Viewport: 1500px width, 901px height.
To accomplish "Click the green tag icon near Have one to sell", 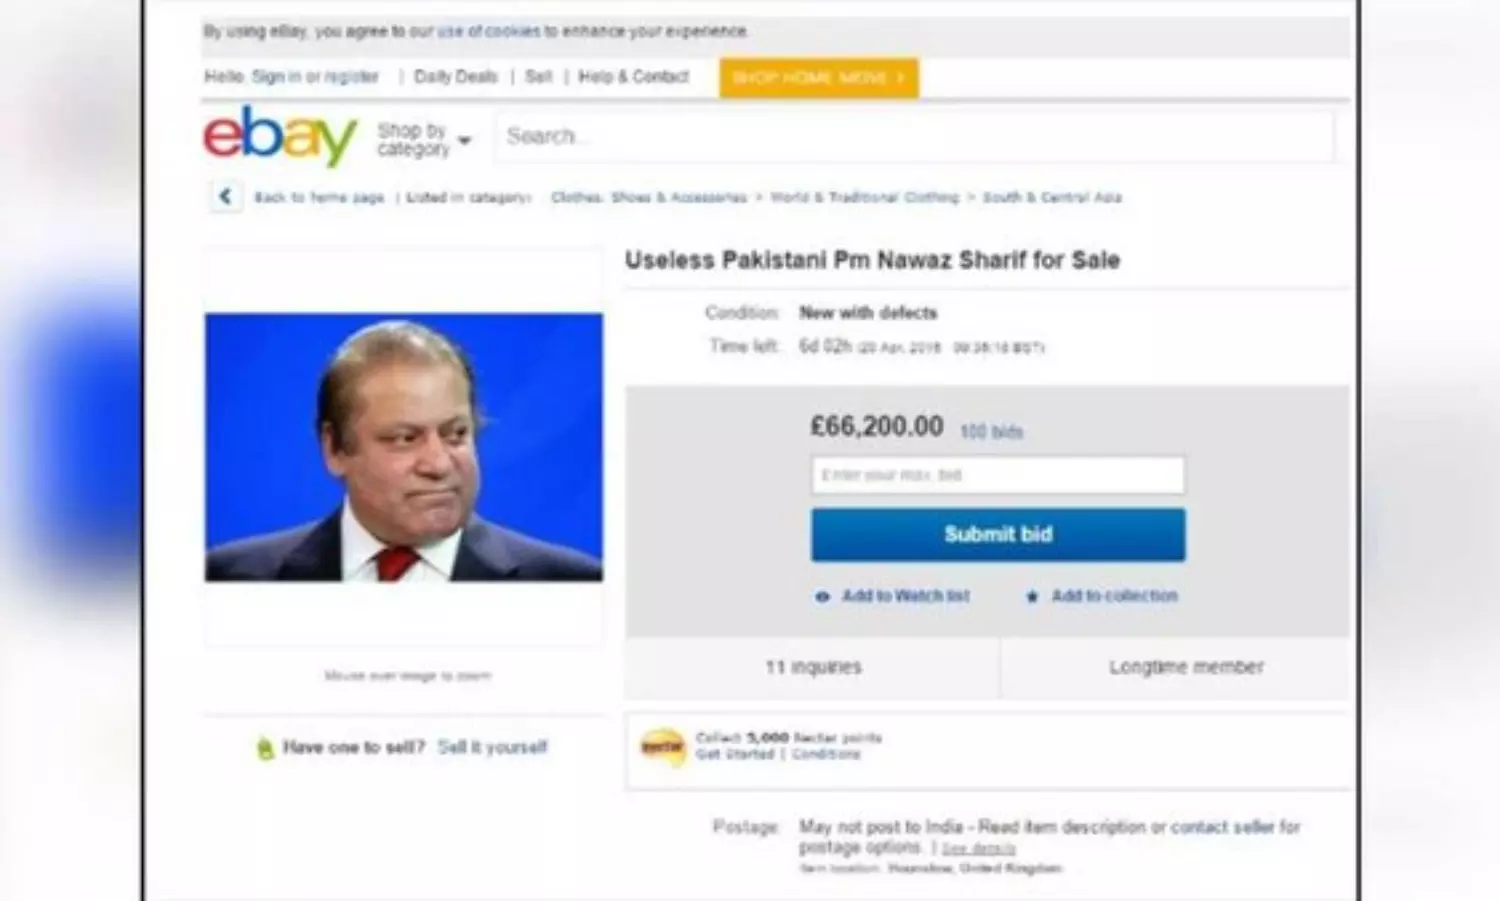I will tap(265, 748).
